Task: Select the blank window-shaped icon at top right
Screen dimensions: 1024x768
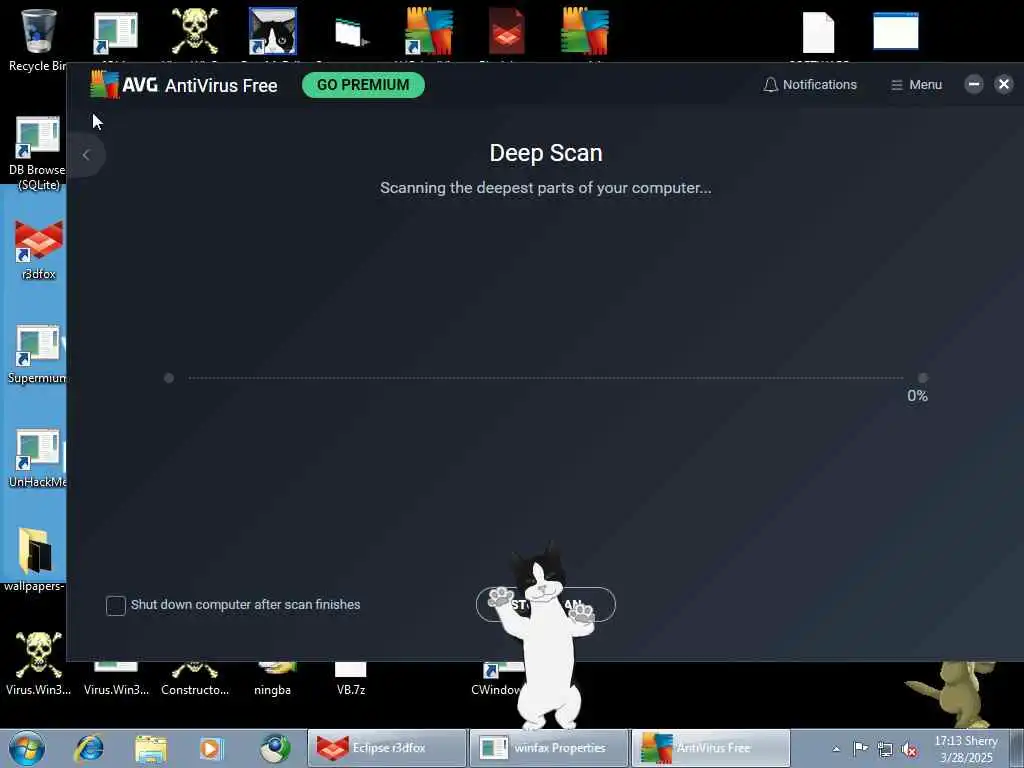Action: (x=896, y=31)
